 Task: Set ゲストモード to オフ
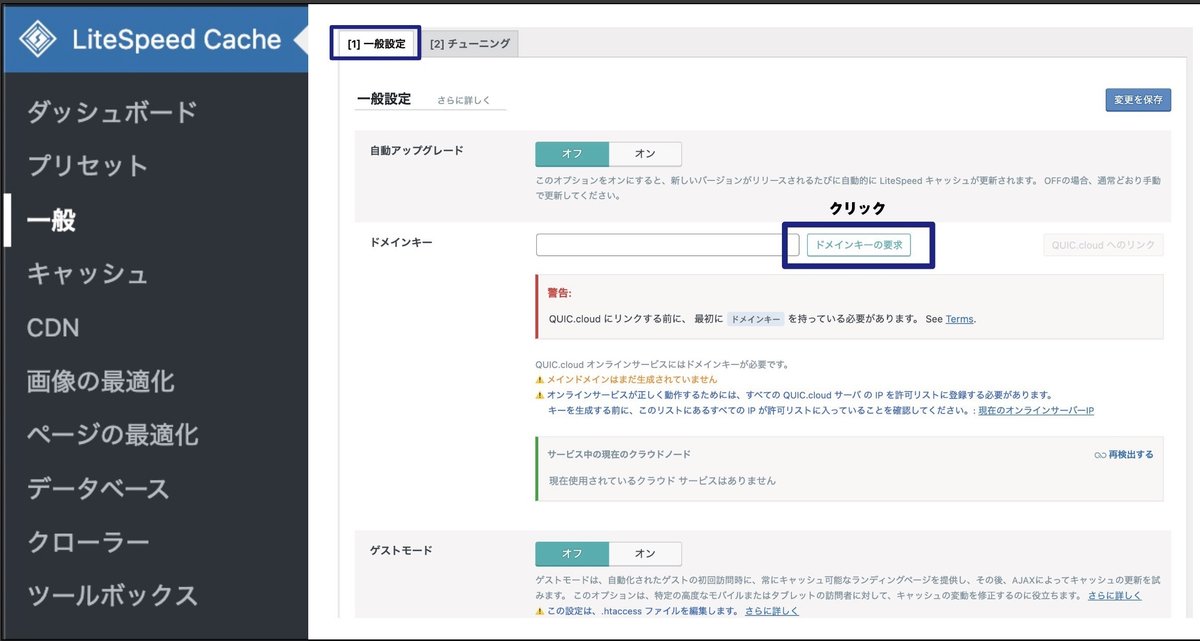tap(572, 554)
